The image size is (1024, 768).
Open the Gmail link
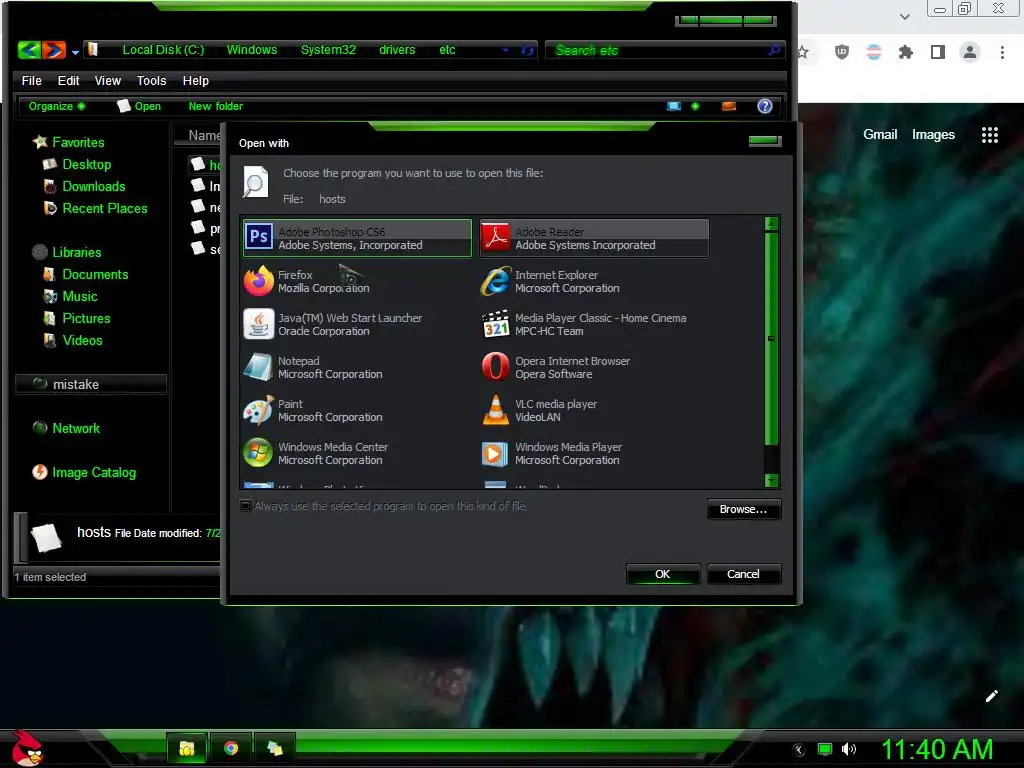880,135
